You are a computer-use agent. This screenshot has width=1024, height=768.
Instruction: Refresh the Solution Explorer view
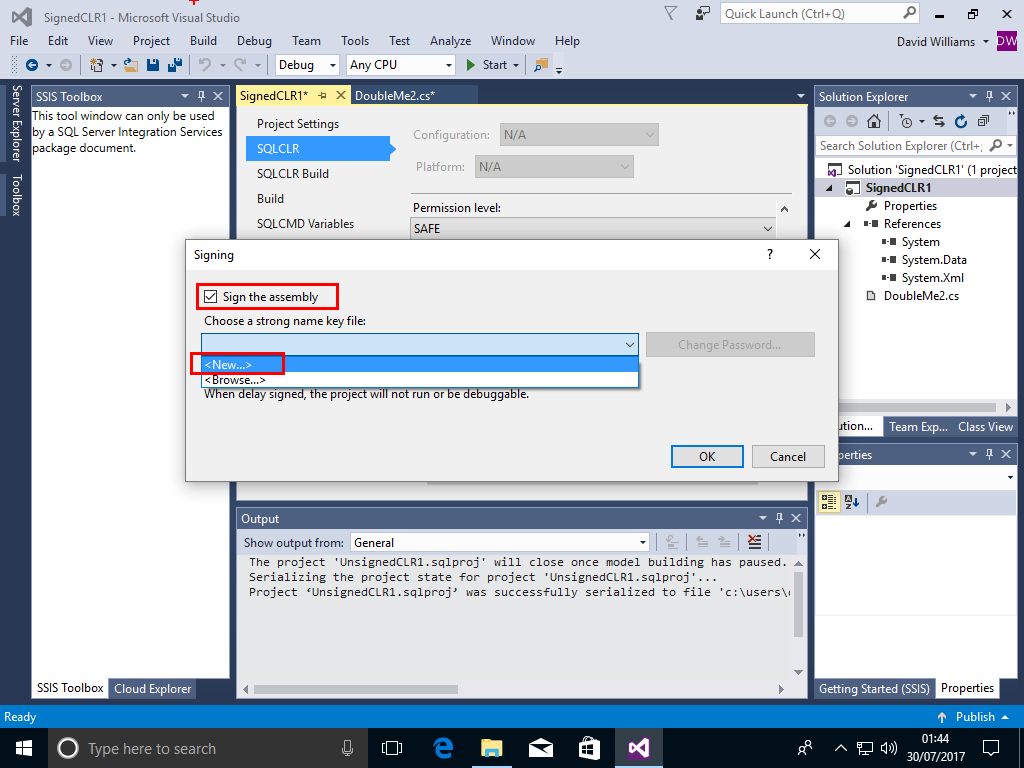[x=961, y=121]
